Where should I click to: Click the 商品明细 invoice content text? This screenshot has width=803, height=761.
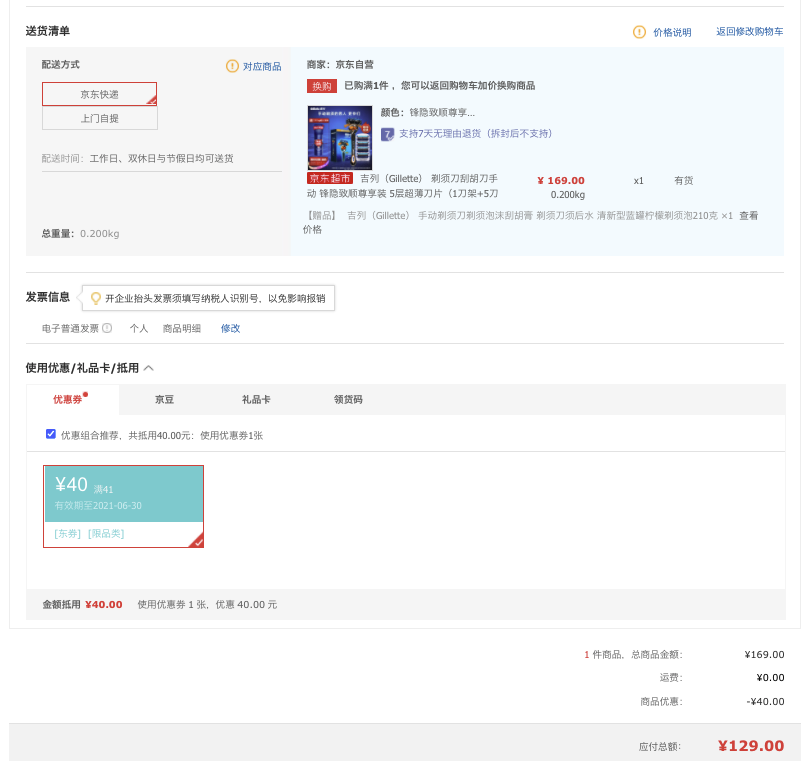182,328
